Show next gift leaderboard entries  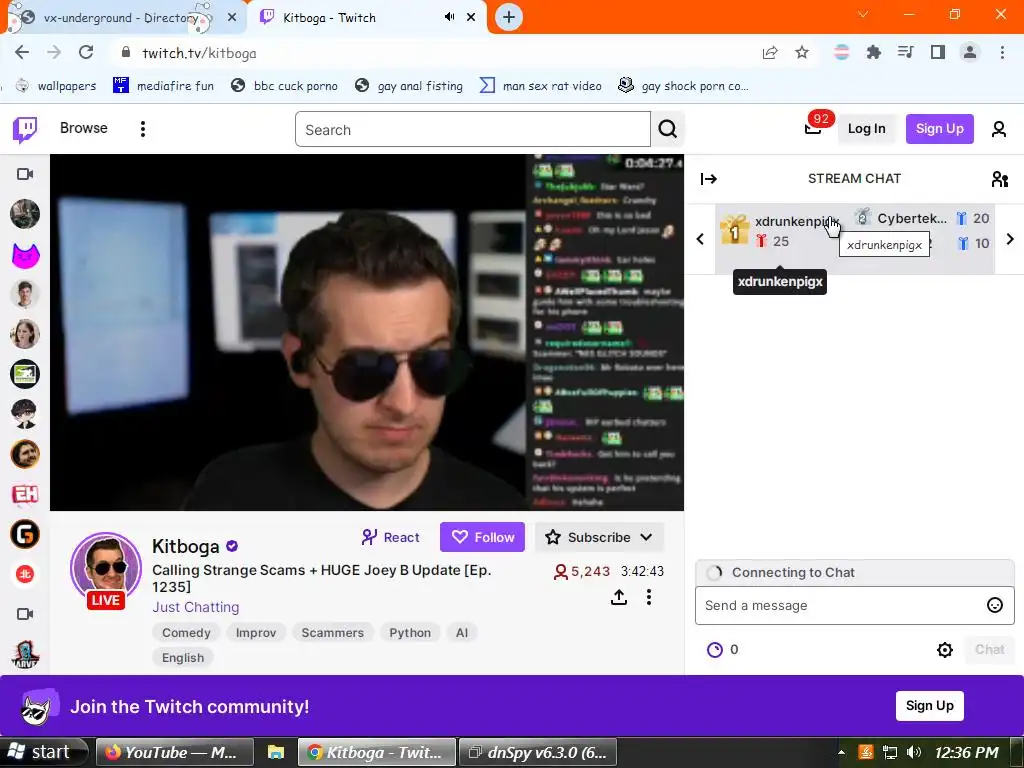(x=1010, y=239)
